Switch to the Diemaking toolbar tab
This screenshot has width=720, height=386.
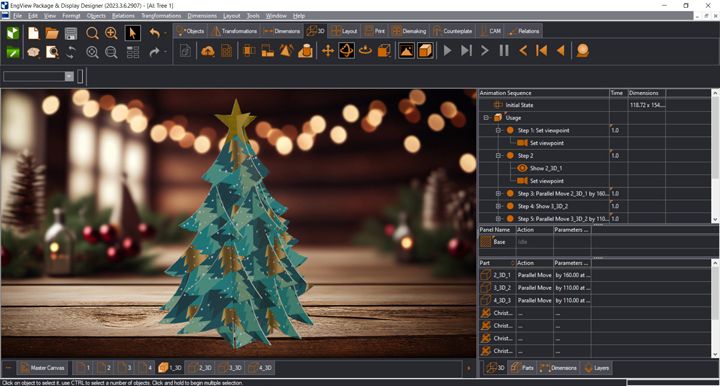pos(409,31)
